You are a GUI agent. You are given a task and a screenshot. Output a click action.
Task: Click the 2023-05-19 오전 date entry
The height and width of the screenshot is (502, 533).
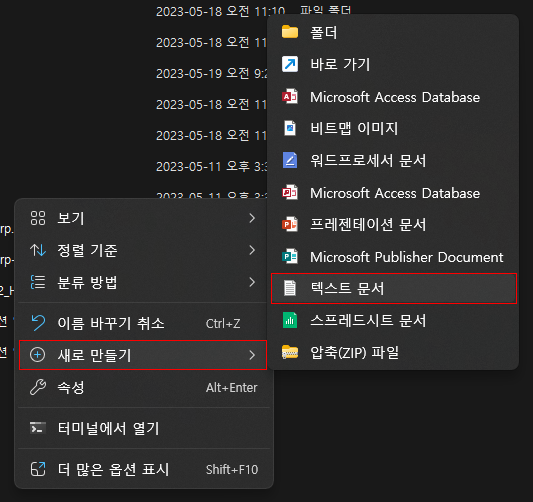pos(212,73)
